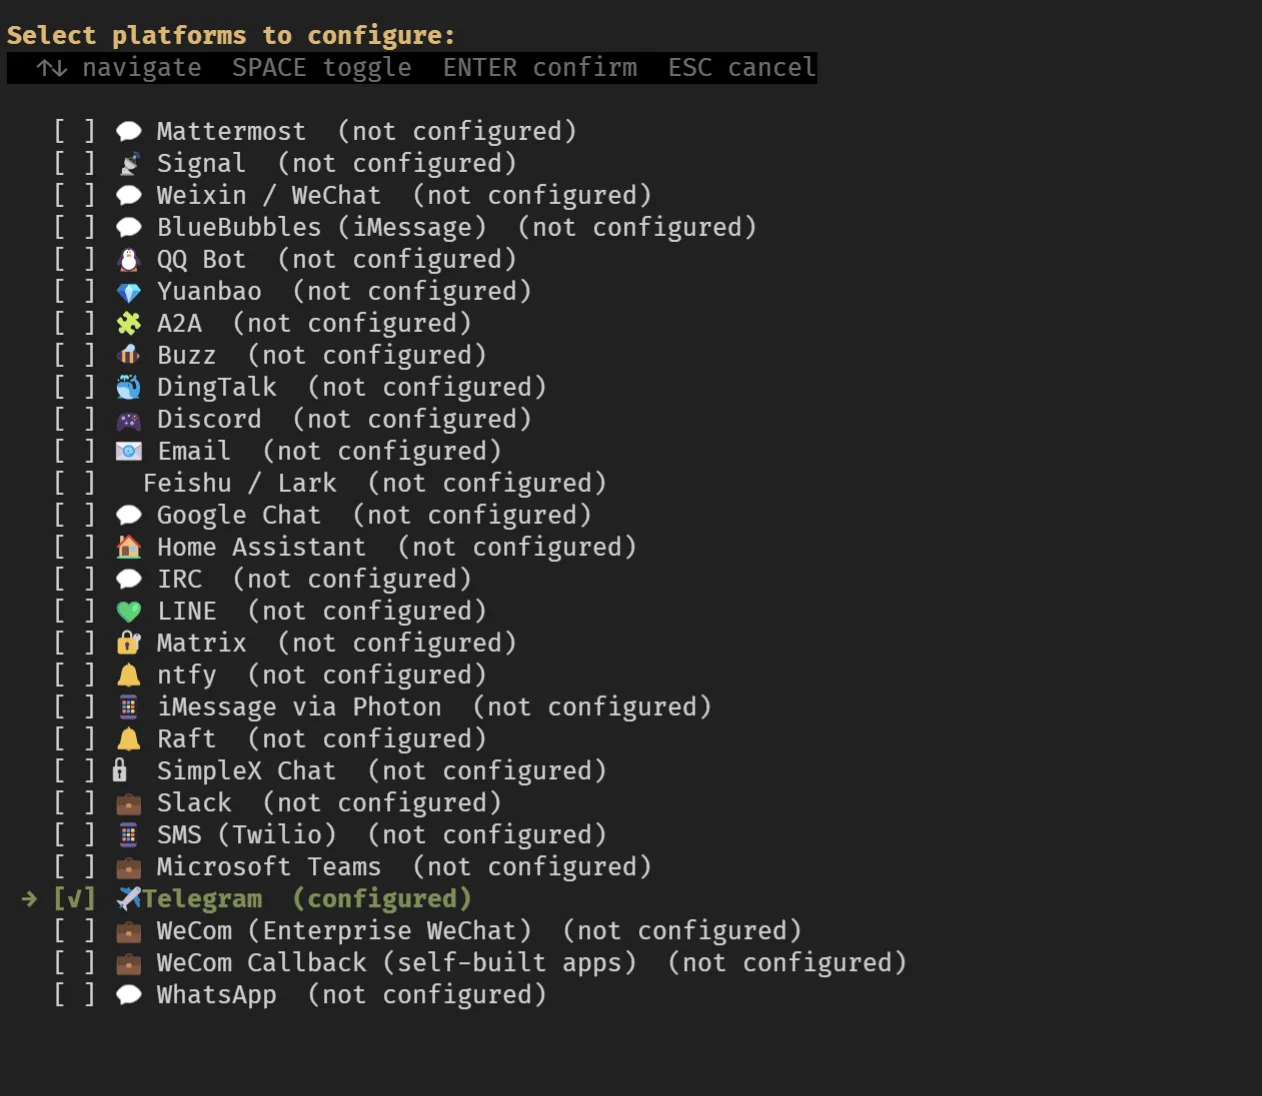Viewport: 1262px width, 1096px height.
Task: Click the ESC cancel hint
Action: tap(742, 68)
